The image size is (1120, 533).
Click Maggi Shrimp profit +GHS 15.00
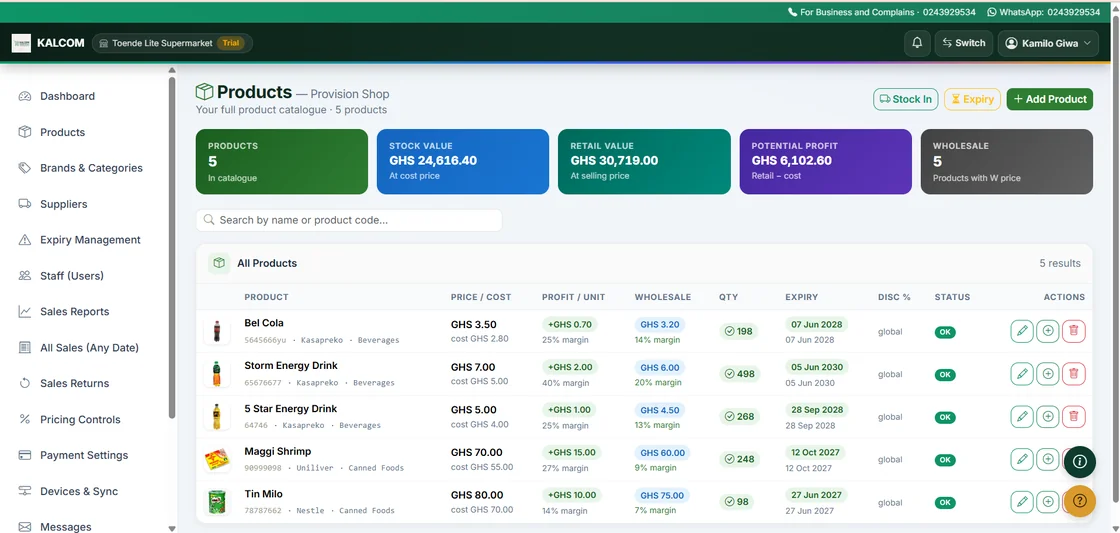click(x=571, y=452)
